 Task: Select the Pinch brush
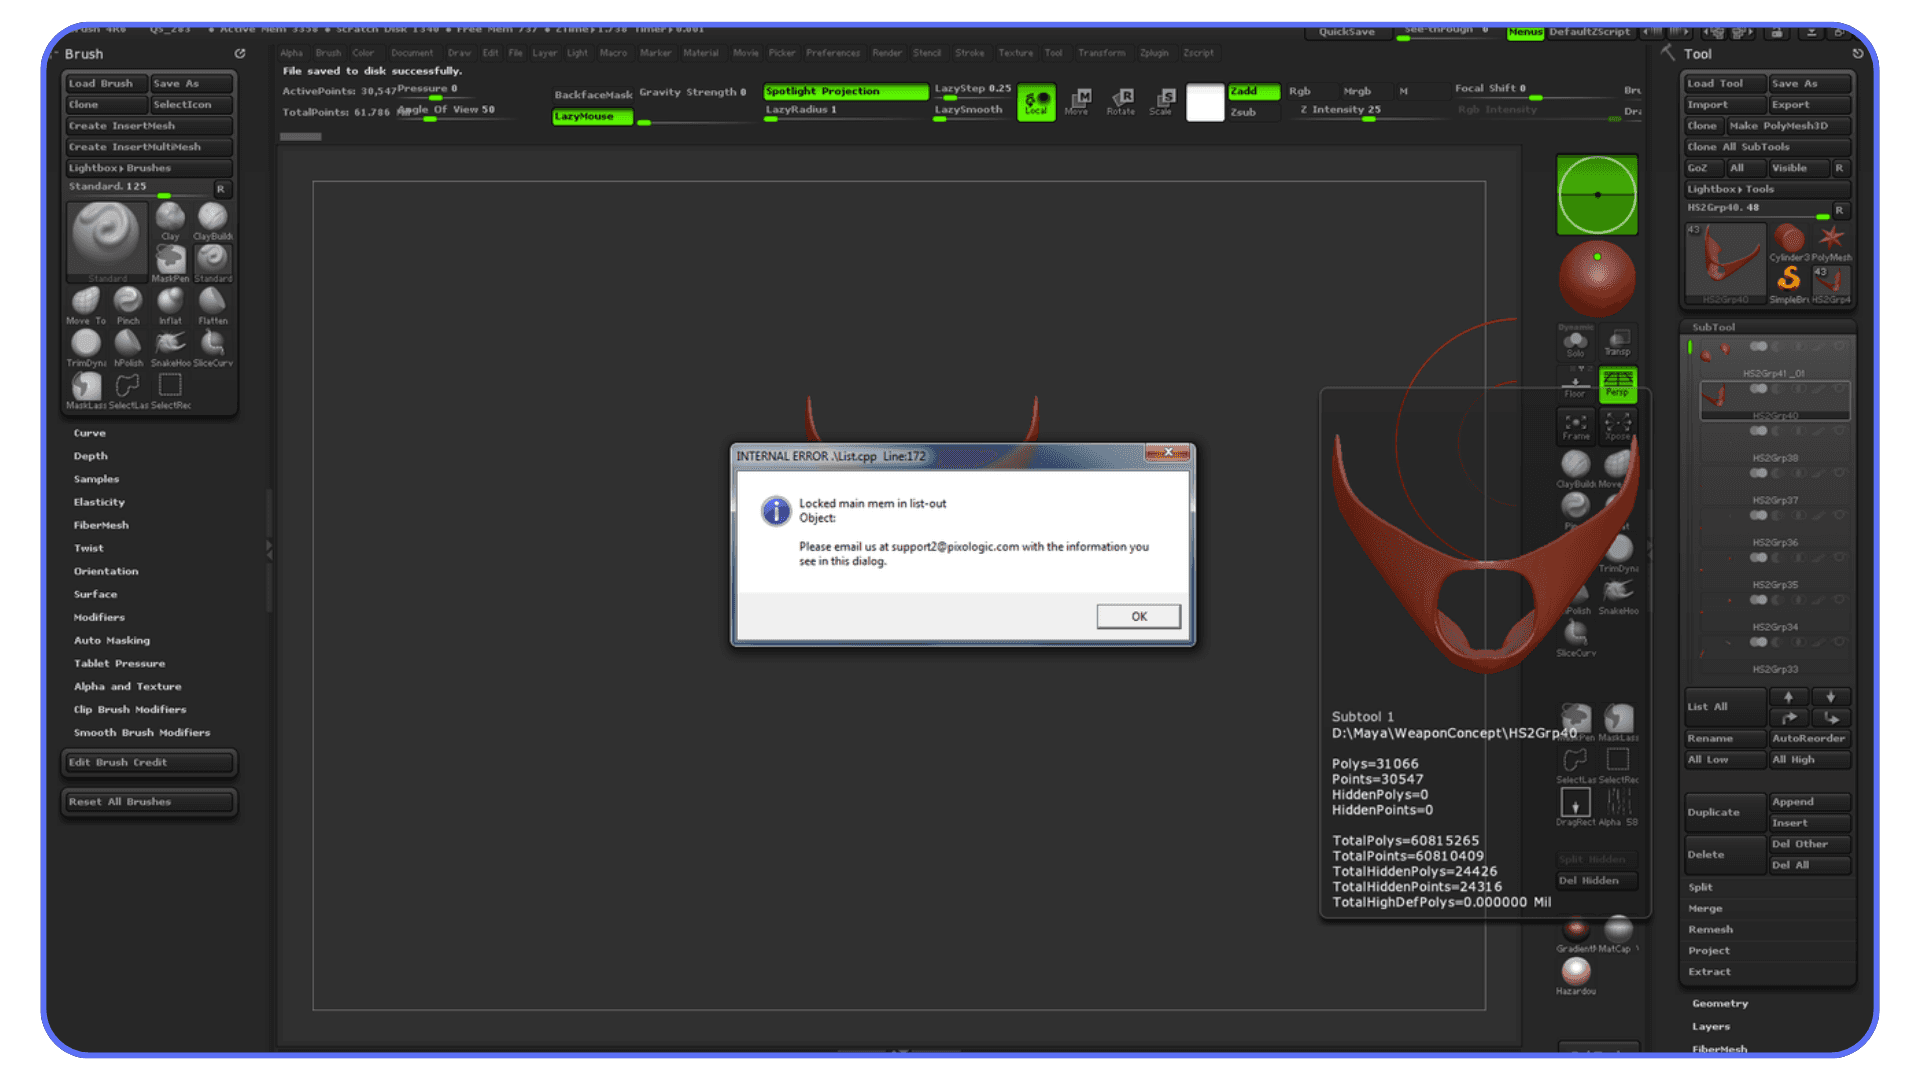(128, 304)
